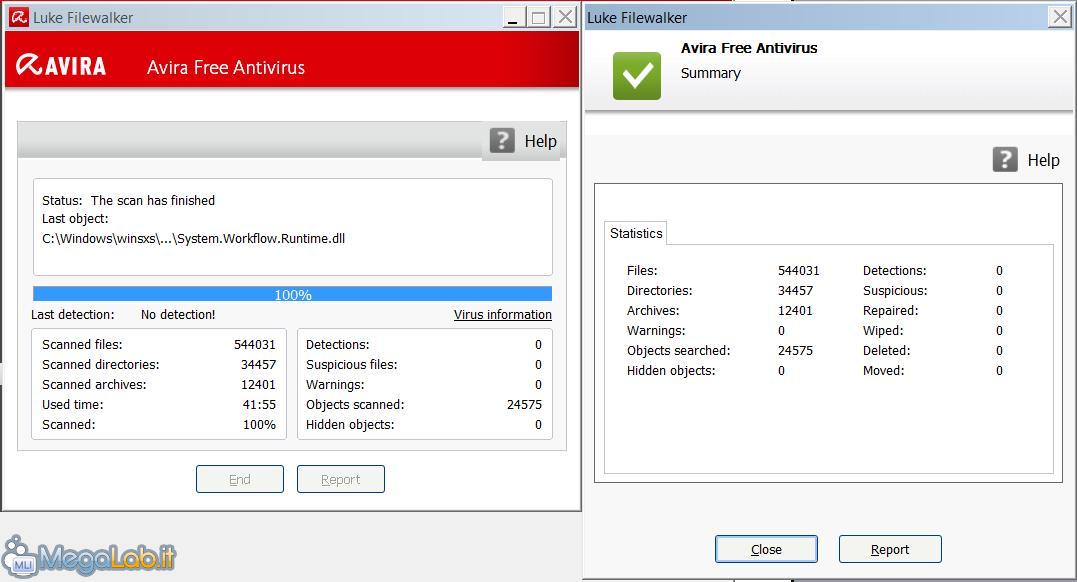Screen dimensions: 1077x582
Task: Click the 'Hidden objects:' label in Statistics
Action: click(x=671, y=370)
